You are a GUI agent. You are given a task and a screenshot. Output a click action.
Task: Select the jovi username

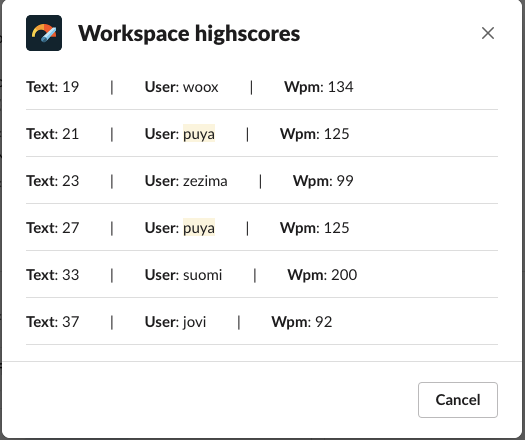194,322
